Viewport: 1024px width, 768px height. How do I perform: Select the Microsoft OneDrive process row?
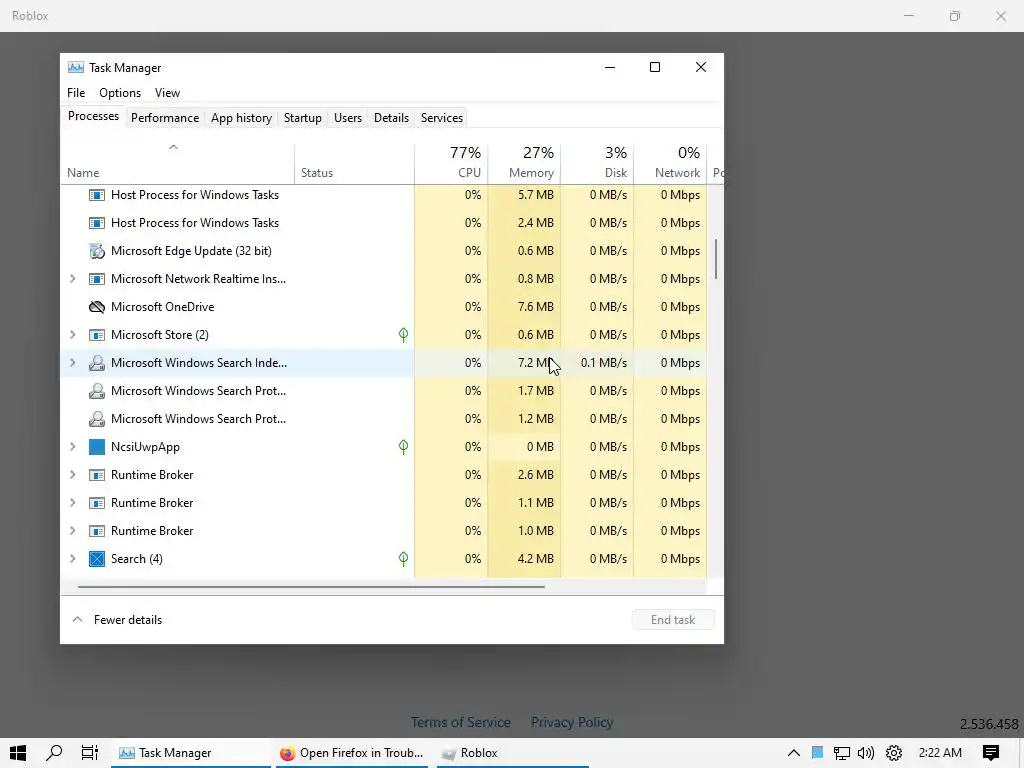[384, 307]
